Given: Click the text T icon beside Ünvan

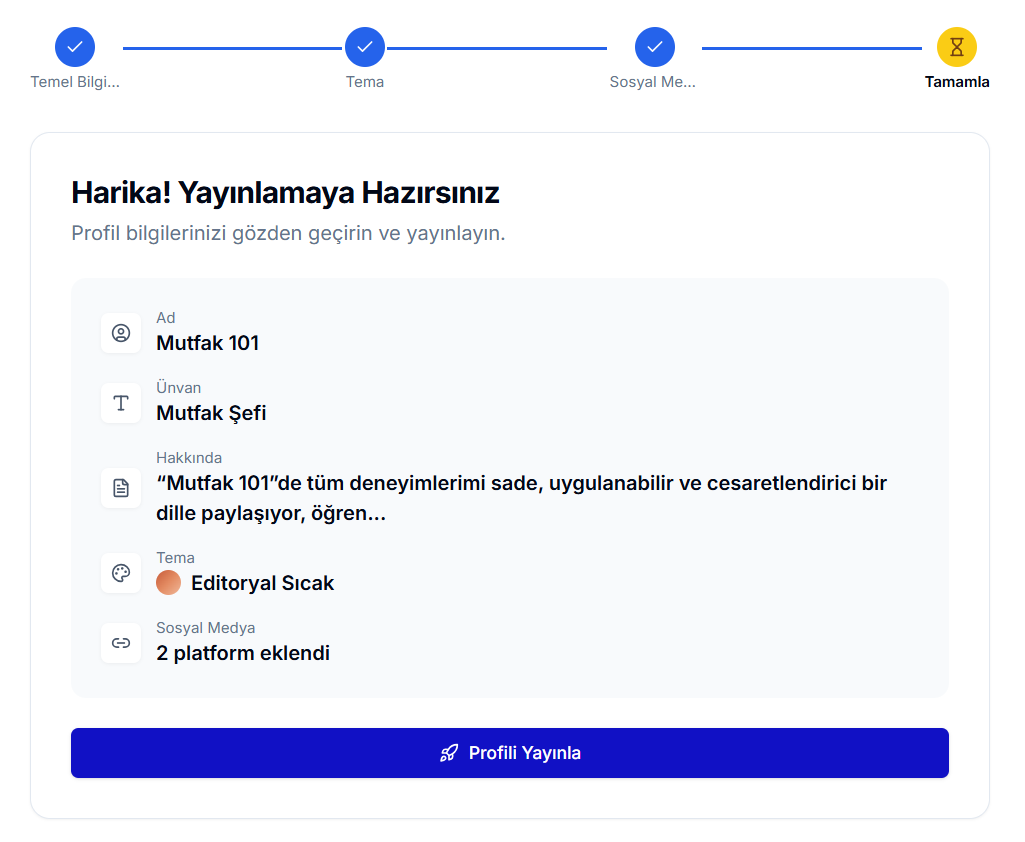Looking at the screenshot, I should (x=121, y=403).
